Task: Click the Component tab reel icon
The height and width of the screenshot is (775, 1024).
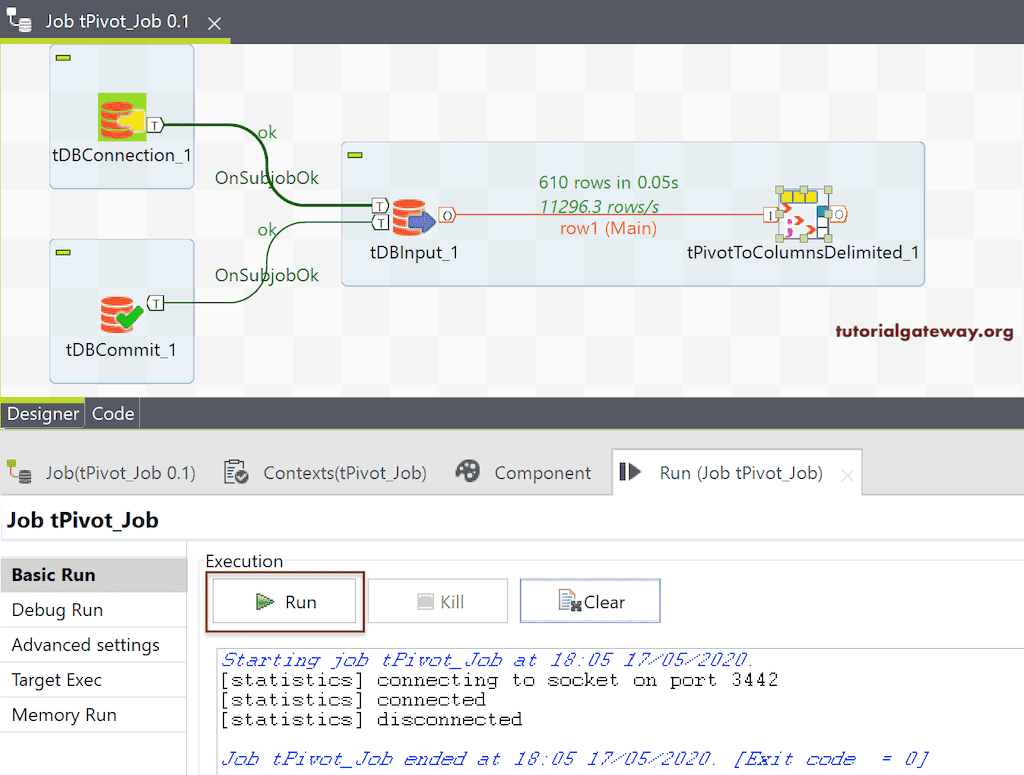Action: (x=466, y=472)
